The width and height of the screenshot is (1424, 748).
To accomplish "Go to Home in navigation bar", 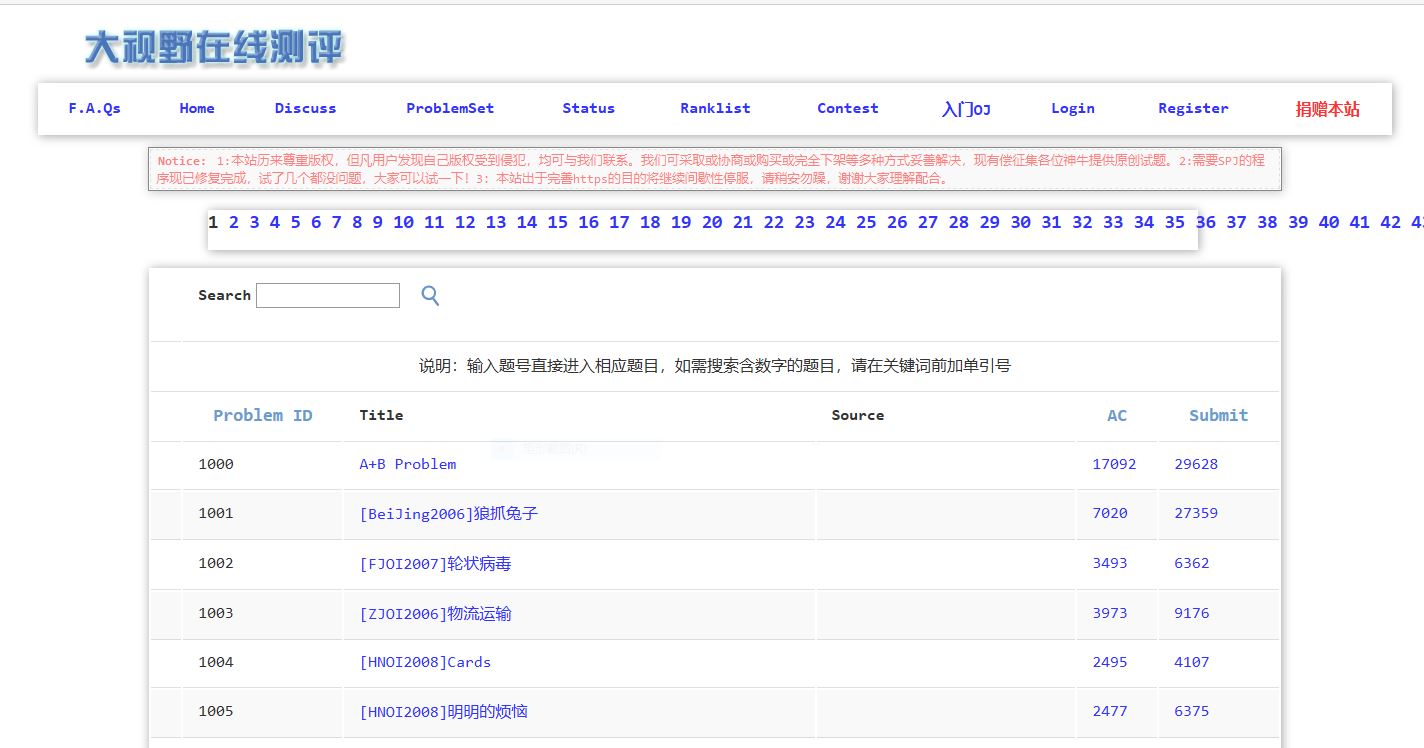I will pos(197,108).
